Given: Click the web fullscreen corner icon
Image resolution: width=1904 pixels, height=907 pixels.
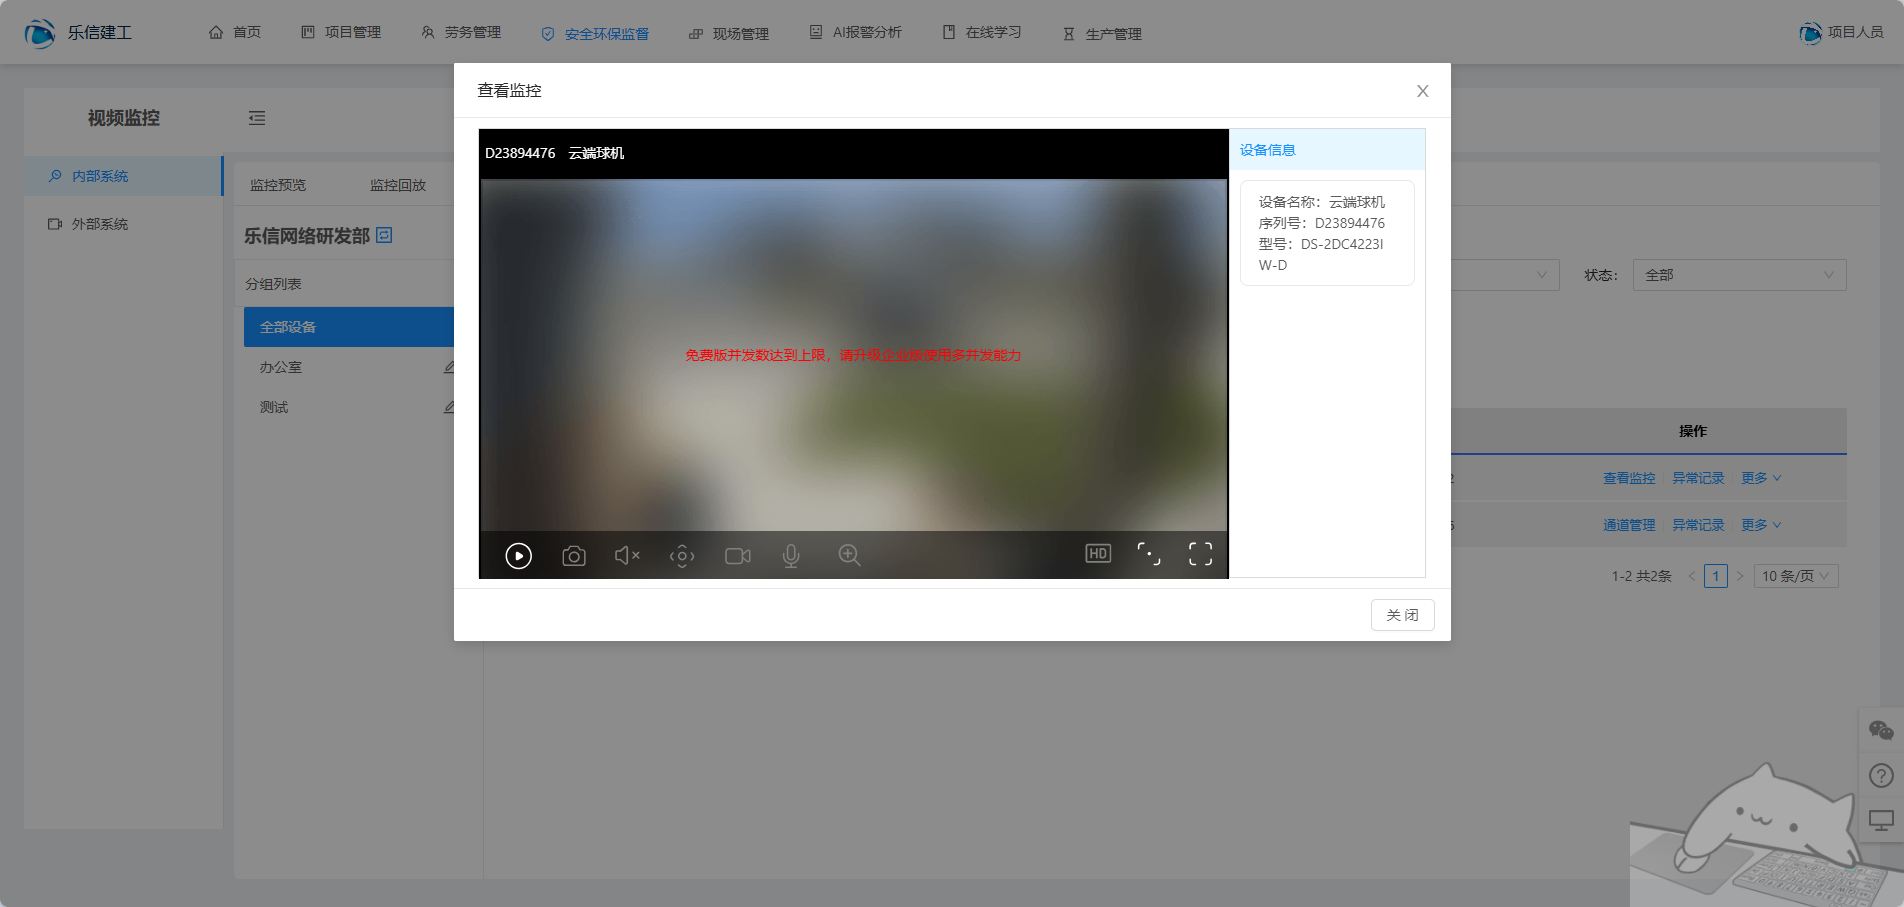Looking at the screenshot, I should point(1149,554).
